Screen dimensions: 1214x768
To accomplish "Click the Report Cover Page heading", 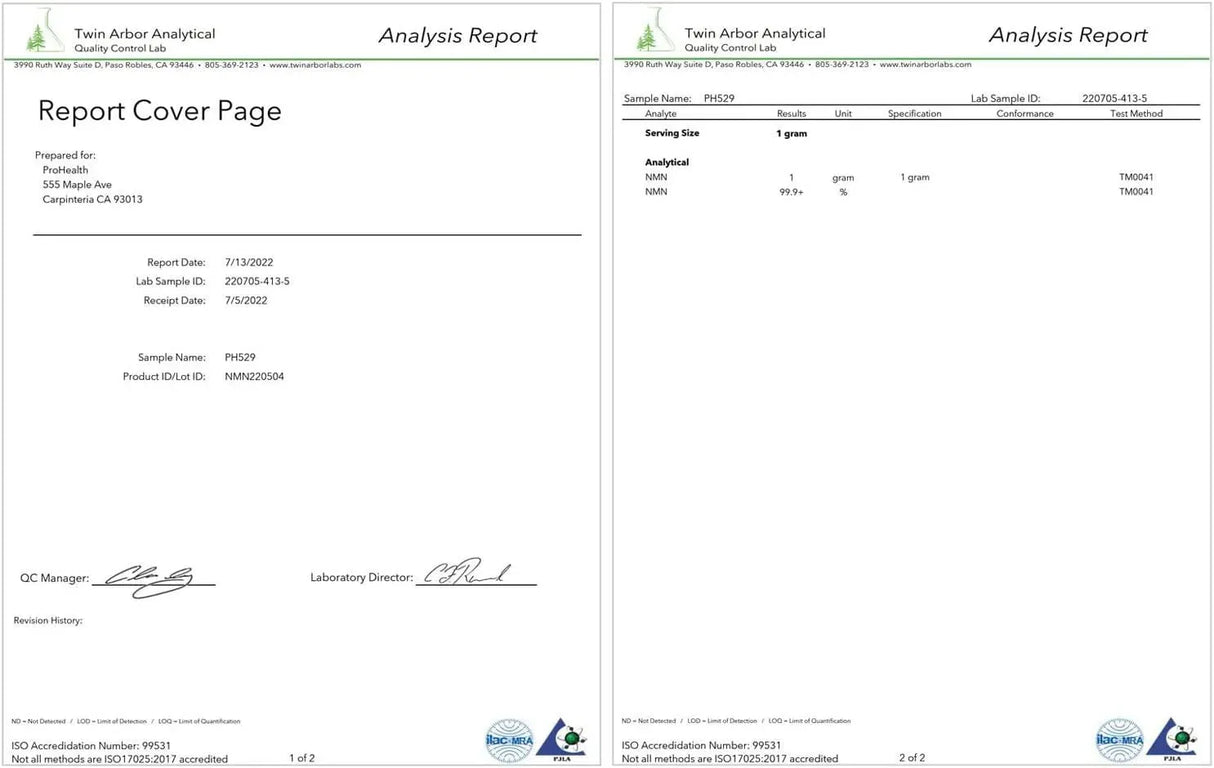I will [160, 111].
